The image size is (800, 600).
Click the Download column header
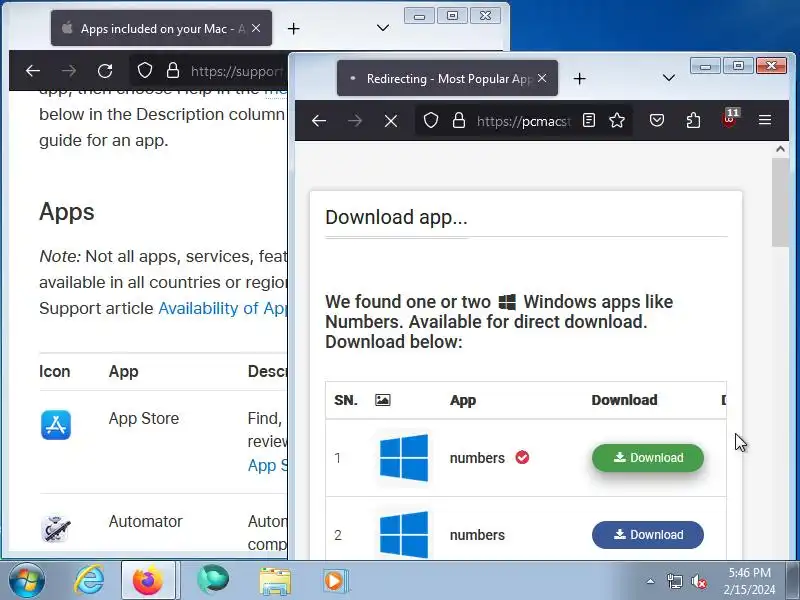pos(624,400)
